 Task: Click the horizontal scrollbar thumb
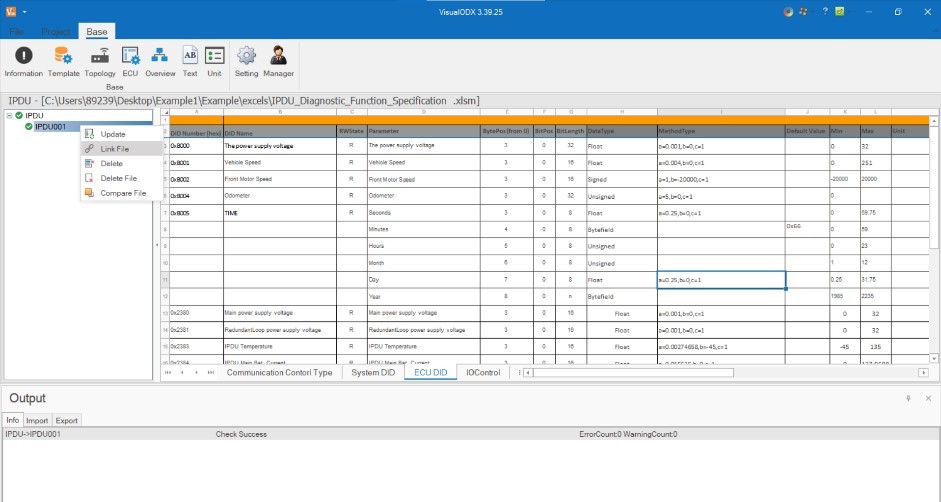tap(633, 372)
